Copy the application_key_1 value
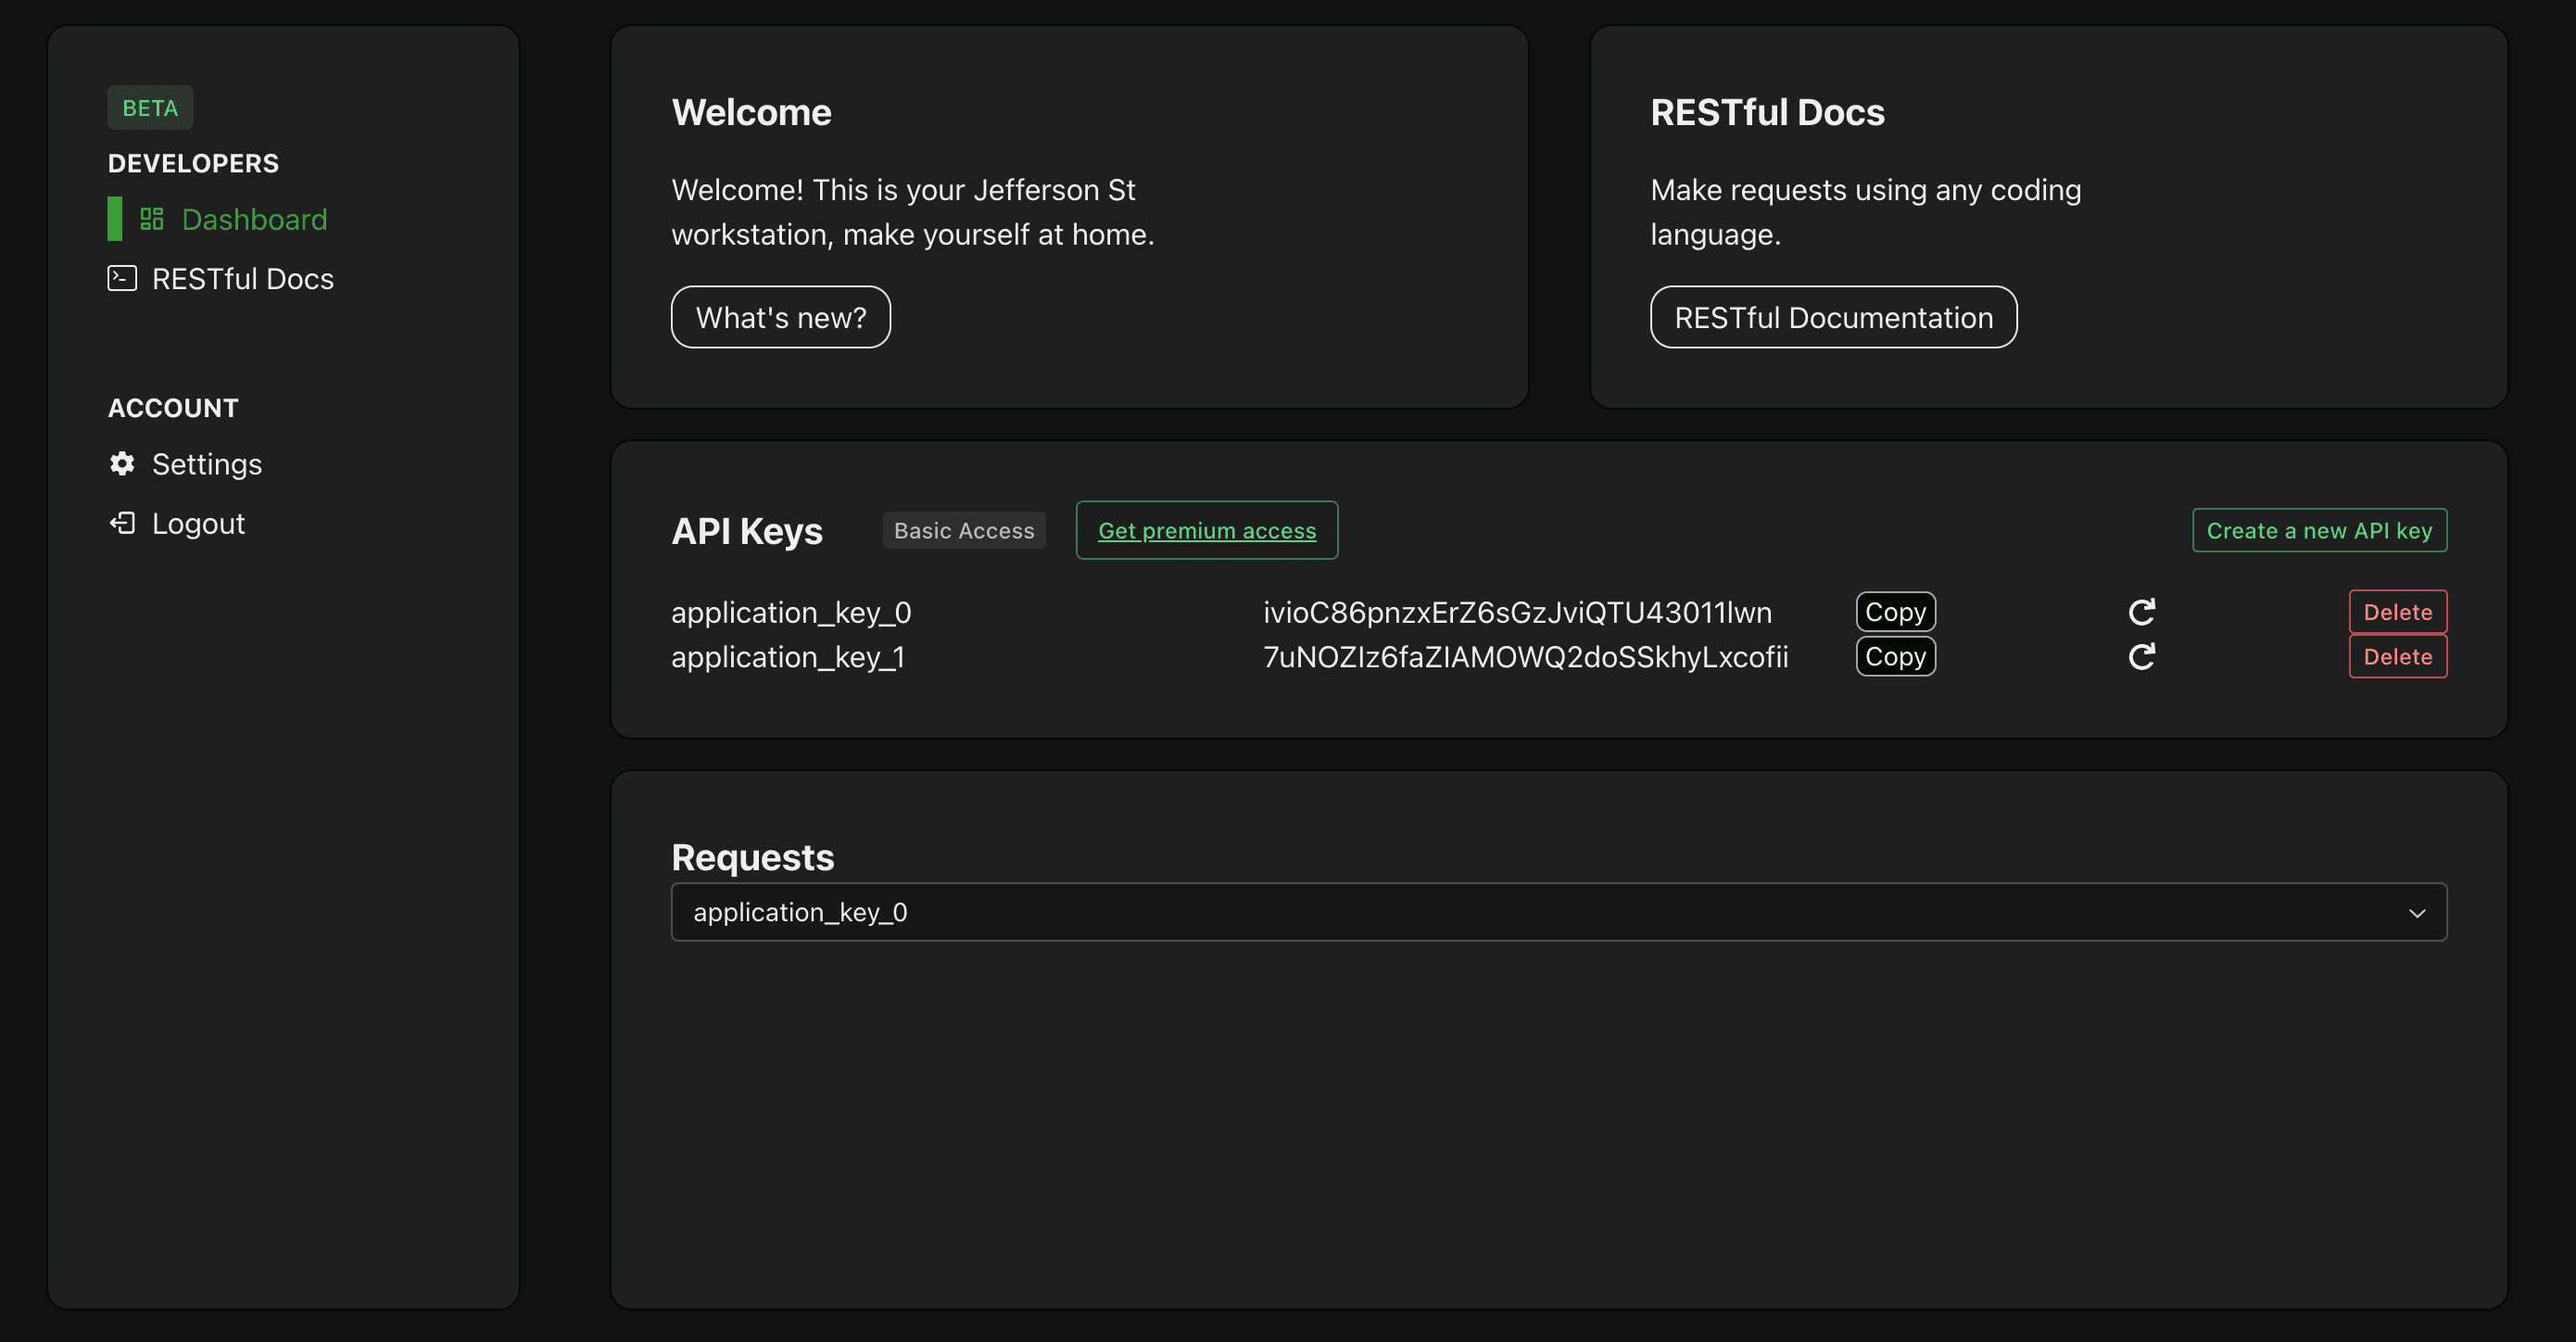Screen dimensions: 2576x1342 click(x=1895, y=656)
